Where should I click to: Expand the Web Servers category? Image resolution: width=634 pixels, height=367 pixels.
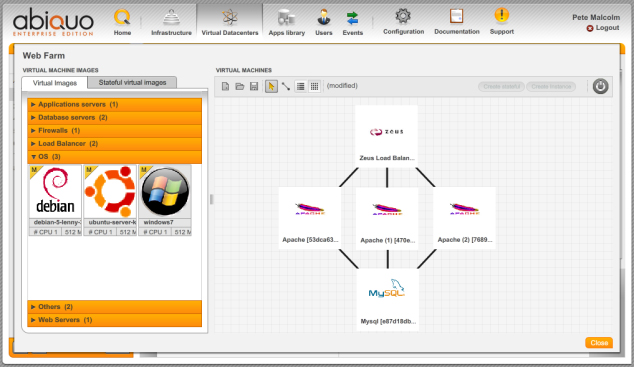tap(114, 320)
